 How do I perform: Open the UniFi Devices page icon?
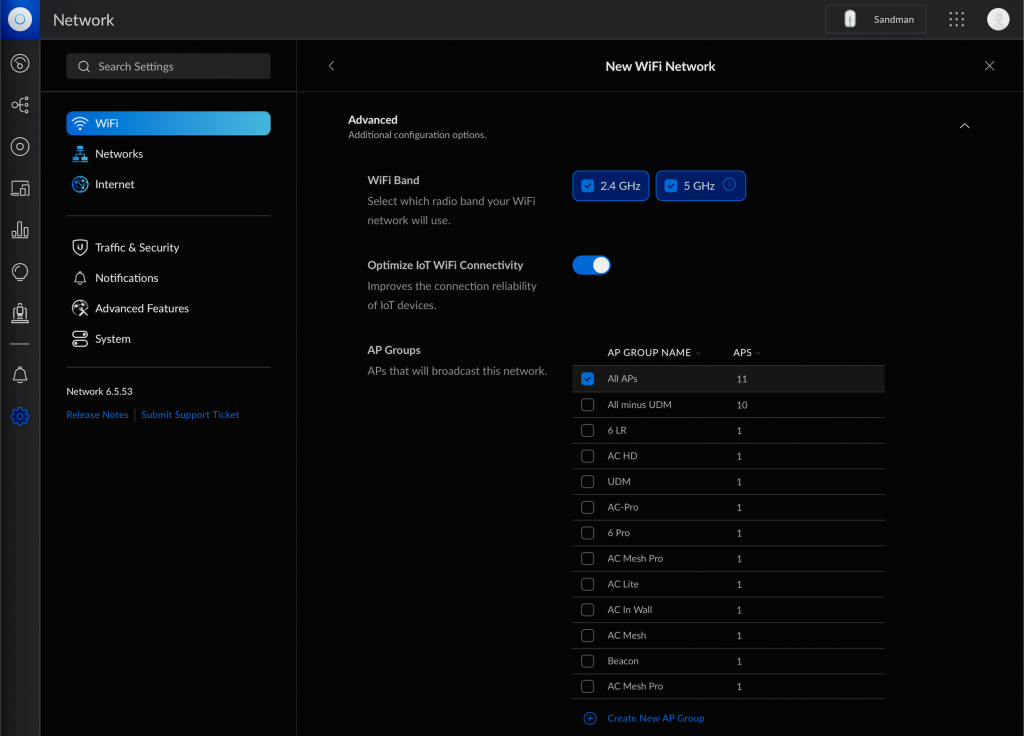pyautogui.click(x=20, y=146)
